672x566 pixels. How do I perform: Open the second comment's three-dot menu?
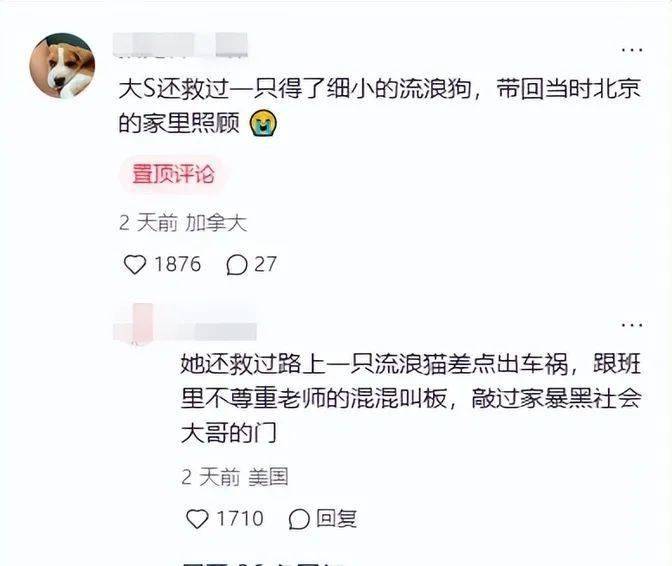632,325
